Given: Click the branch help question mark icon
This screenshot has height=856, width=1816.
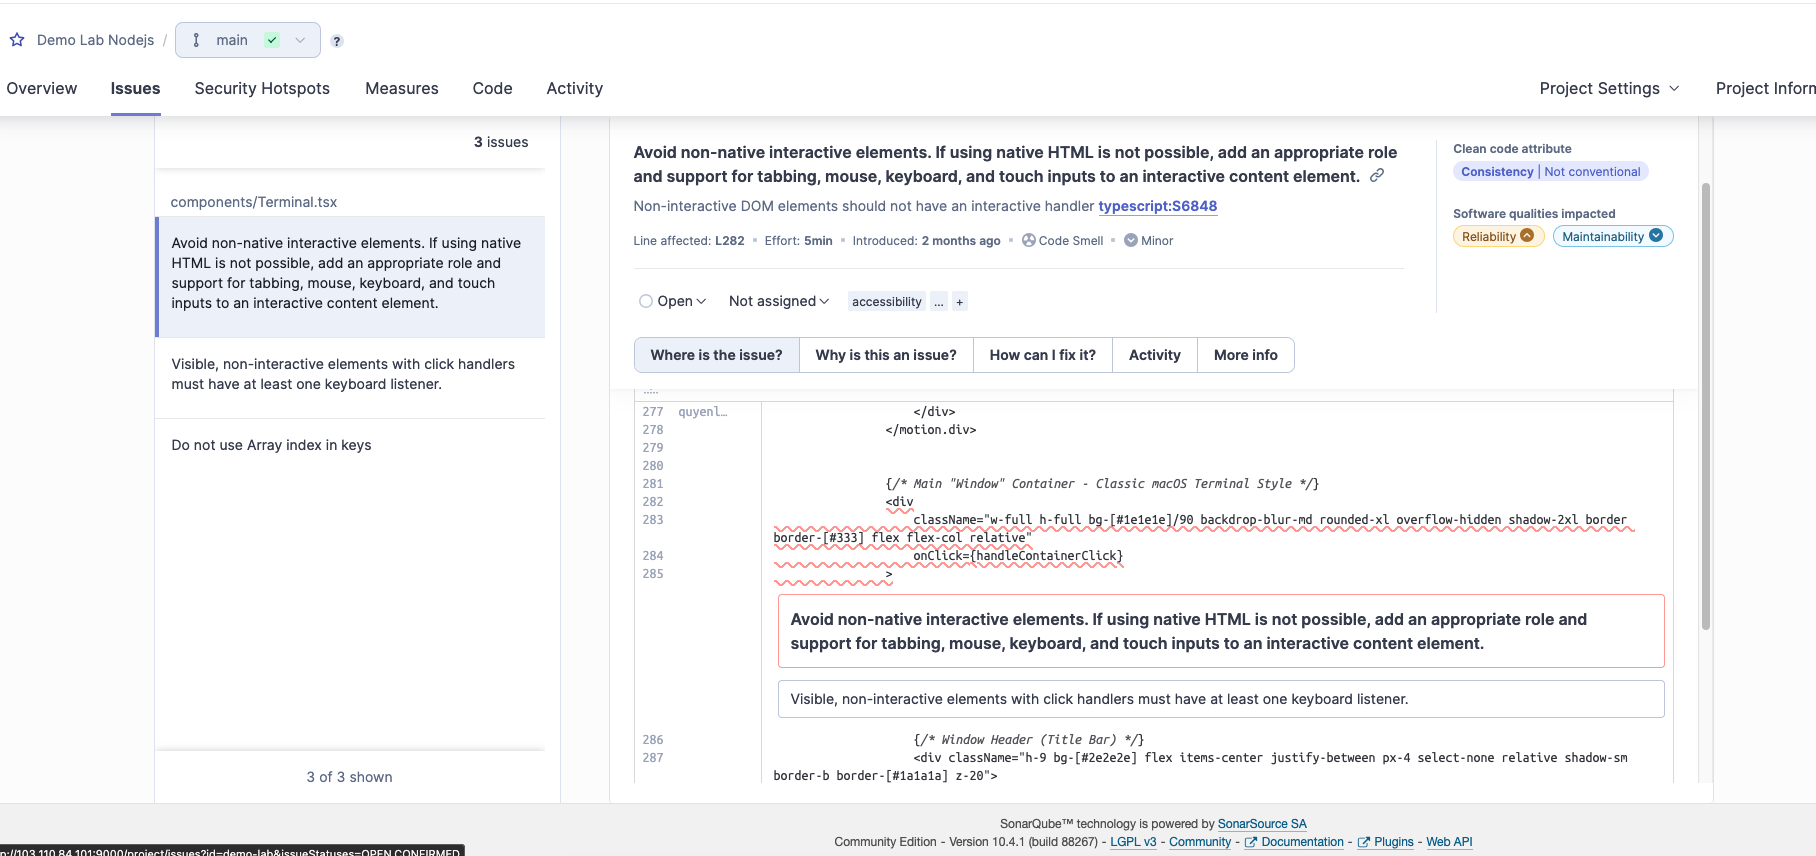Looking at the screenshot, I should click(x=337, y=41).
